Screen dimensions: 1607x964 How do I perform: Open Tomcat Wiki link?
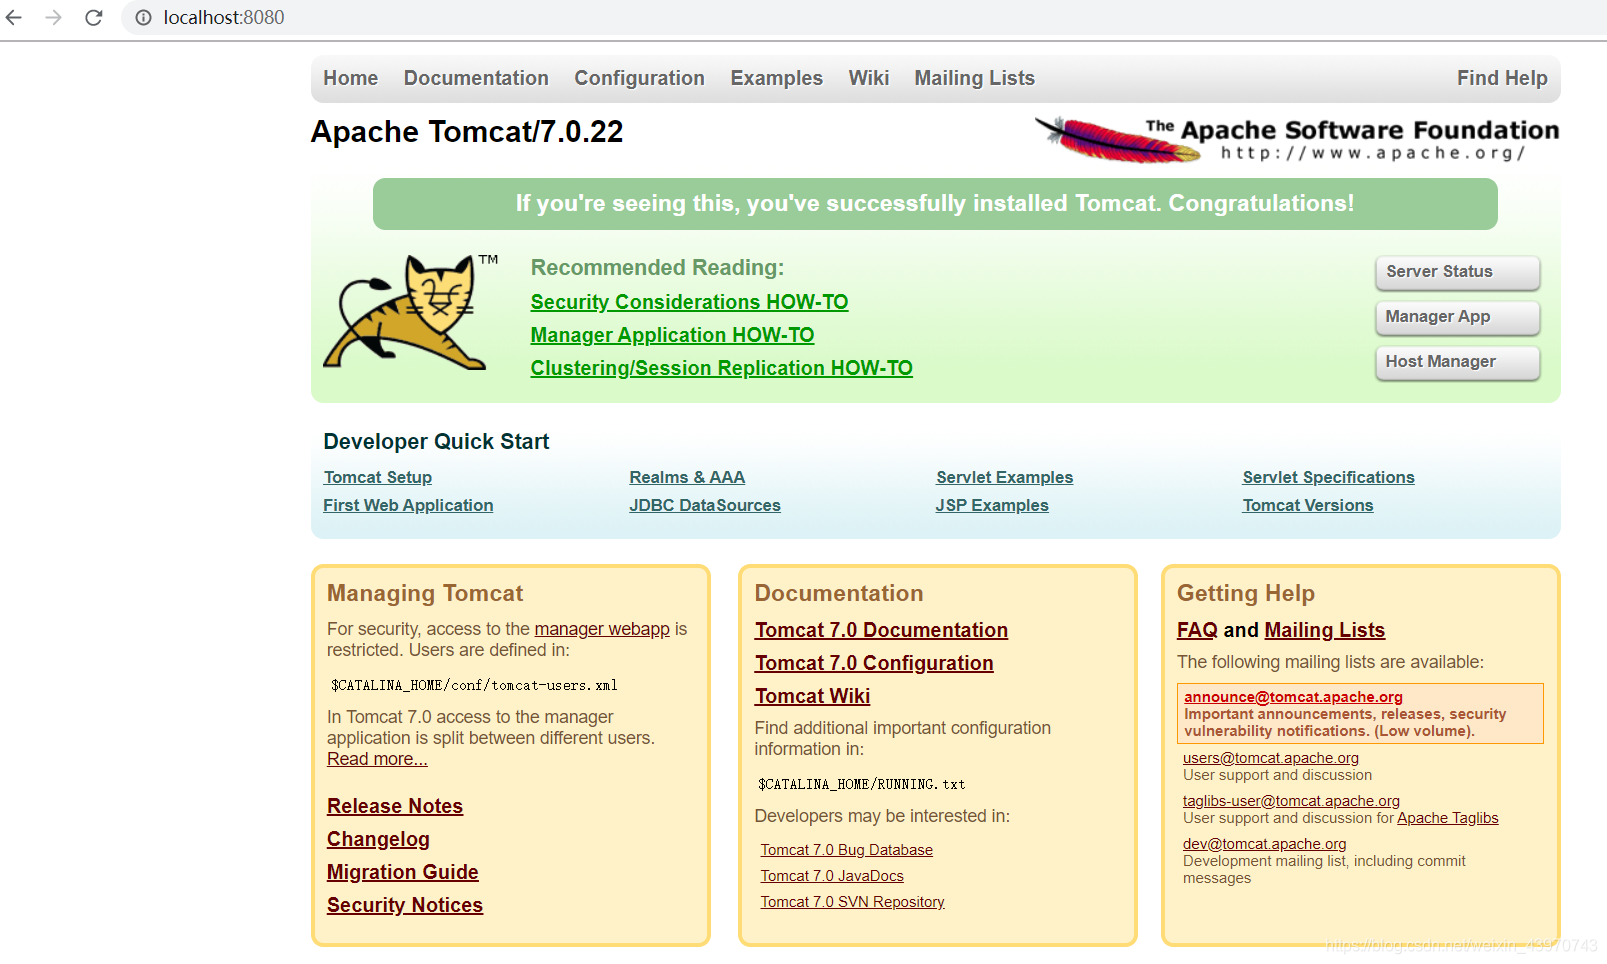(812, 696)
